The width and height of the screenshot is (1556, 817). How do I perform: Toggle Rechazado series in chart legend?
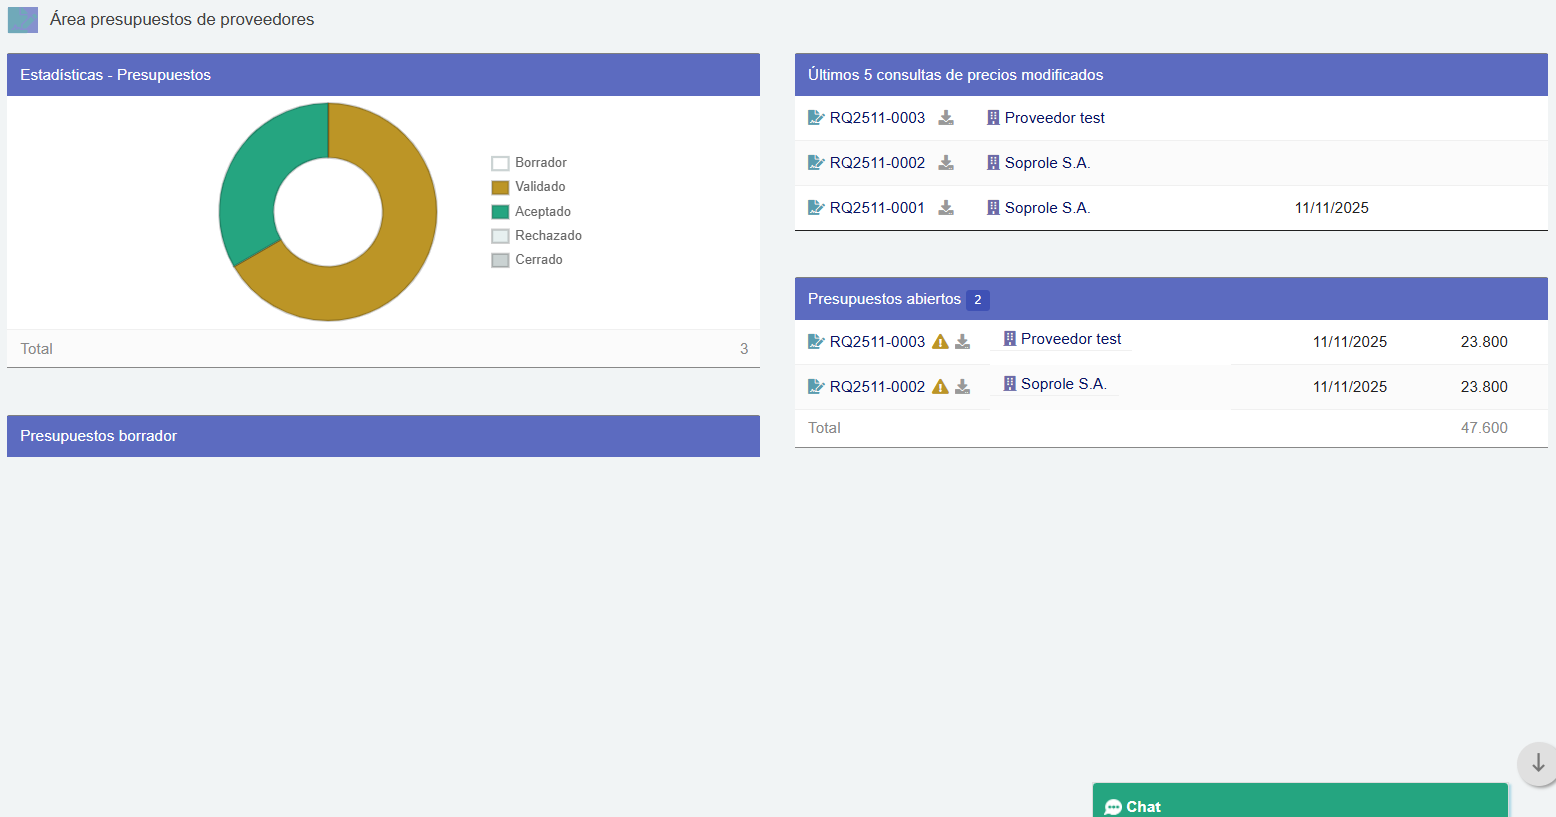coord(537,236)
